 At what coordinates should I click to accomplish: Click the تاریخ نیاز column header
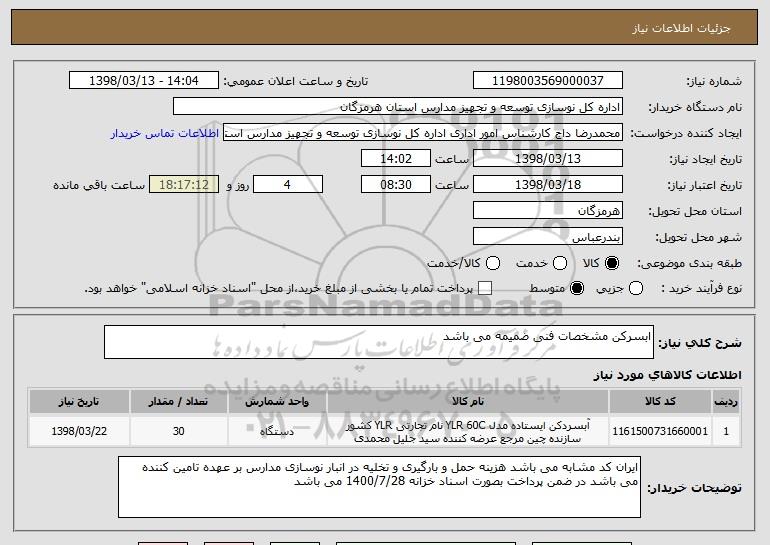[79, 402]
